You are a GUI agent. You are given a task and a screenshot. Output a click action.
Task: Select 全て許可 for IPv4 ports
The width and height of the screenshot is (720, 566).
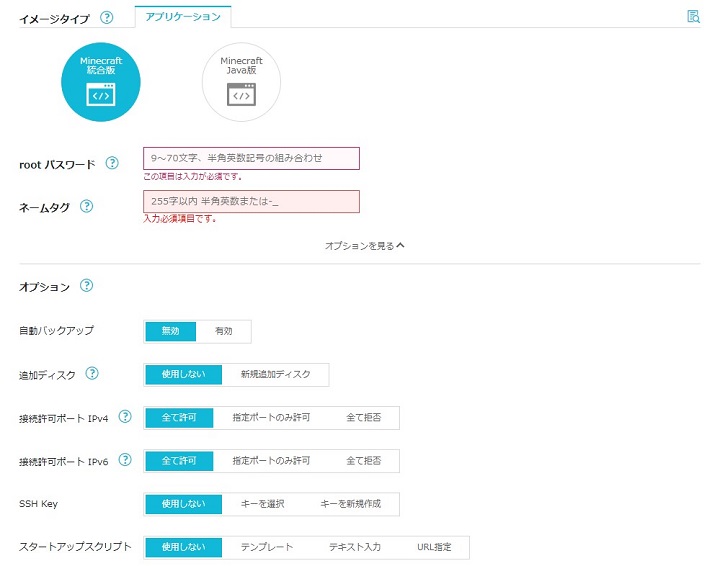click(x=180, y=418)
